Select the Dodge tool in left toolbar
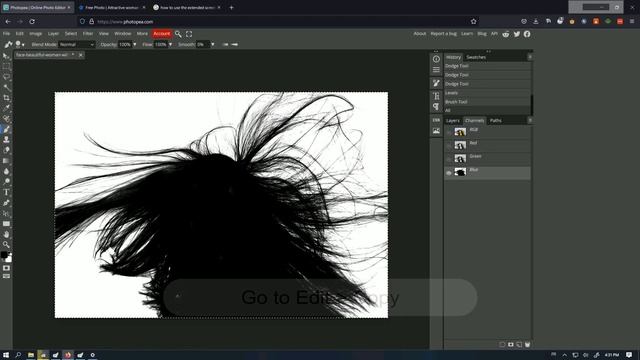This screenshot has height=360, width=640. pos(6,182)
